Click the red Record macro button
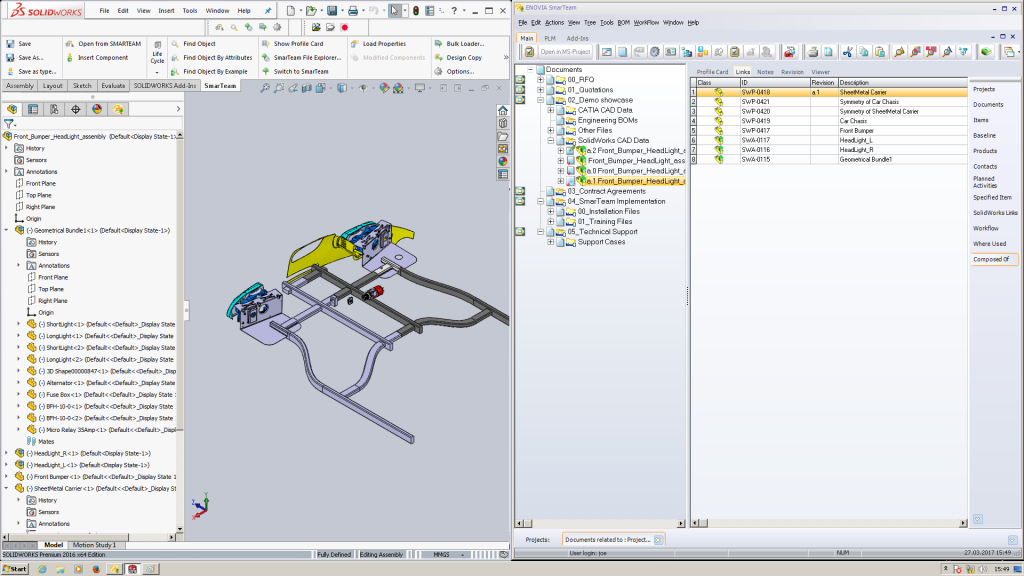Screen dimensions: 1024x576 pyautogui.click(x=345, y=27)
